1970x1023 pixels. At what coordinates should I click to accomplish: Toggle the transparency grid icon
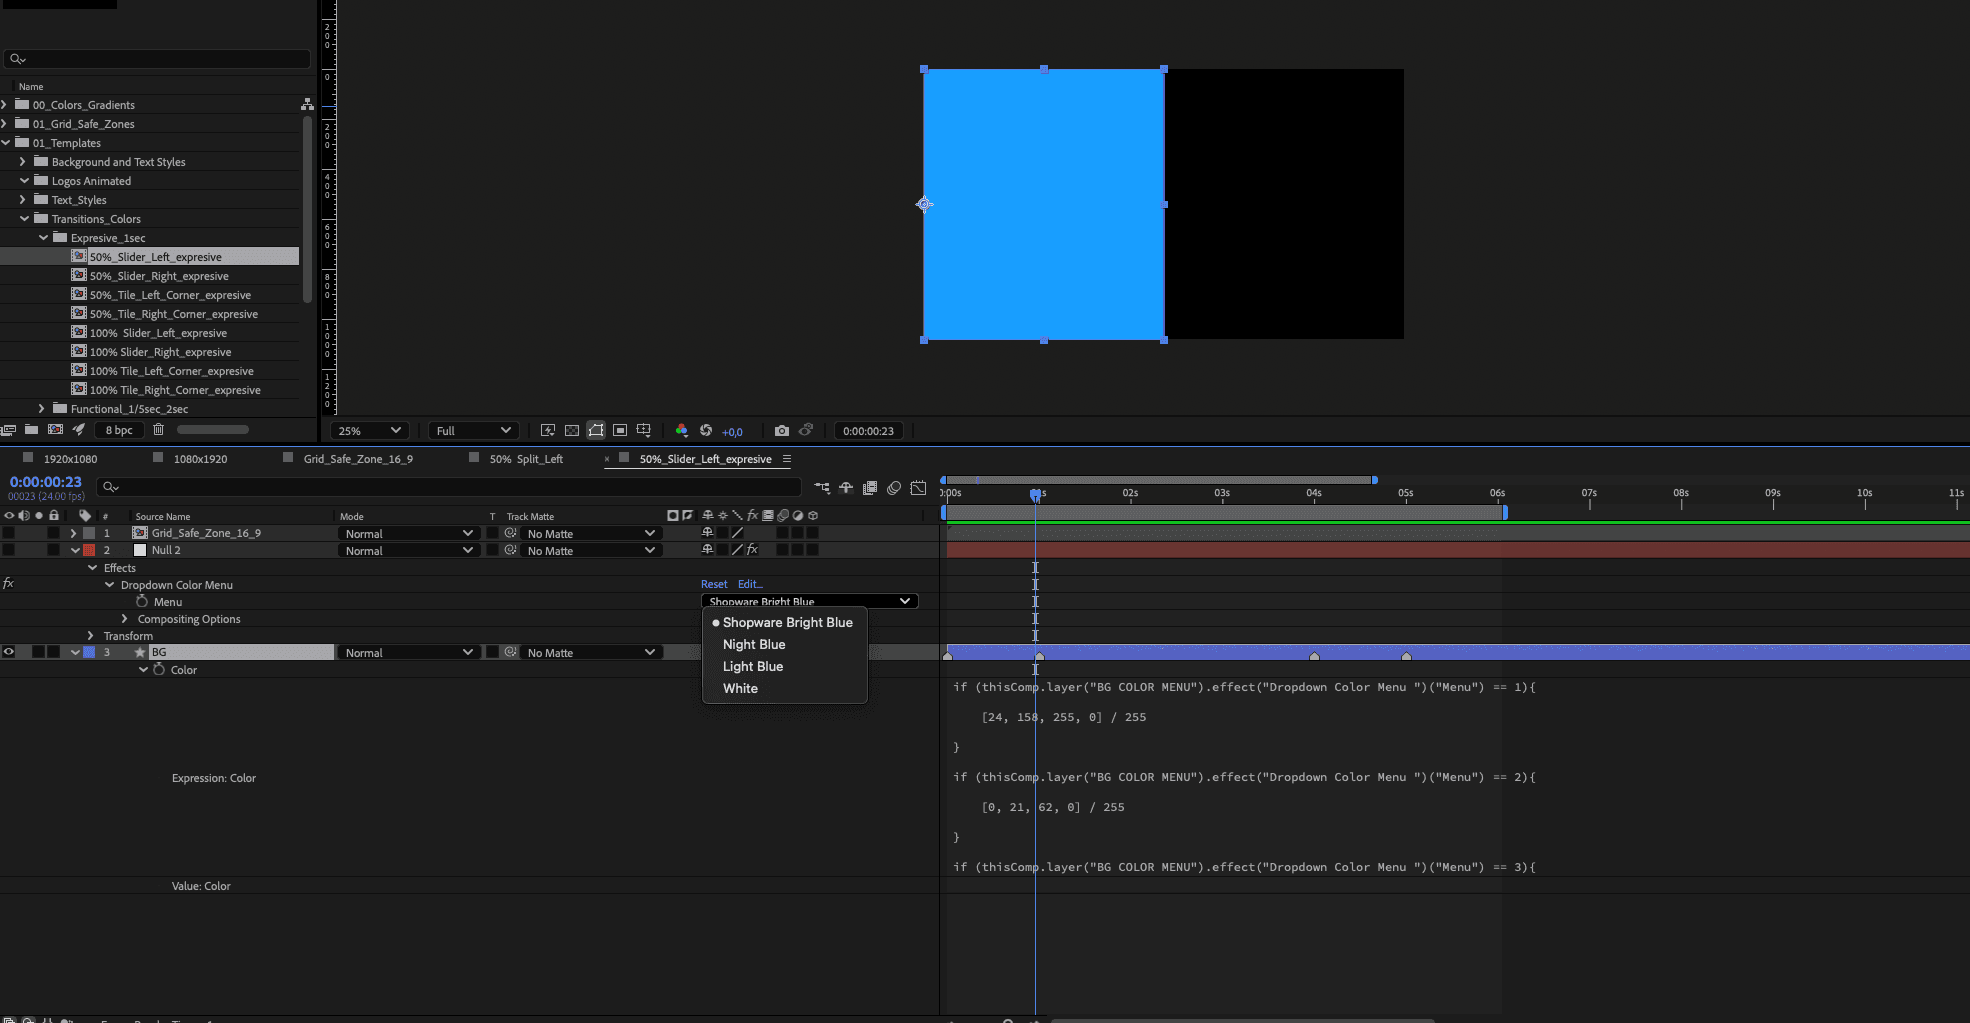click(x=572, y=431)
